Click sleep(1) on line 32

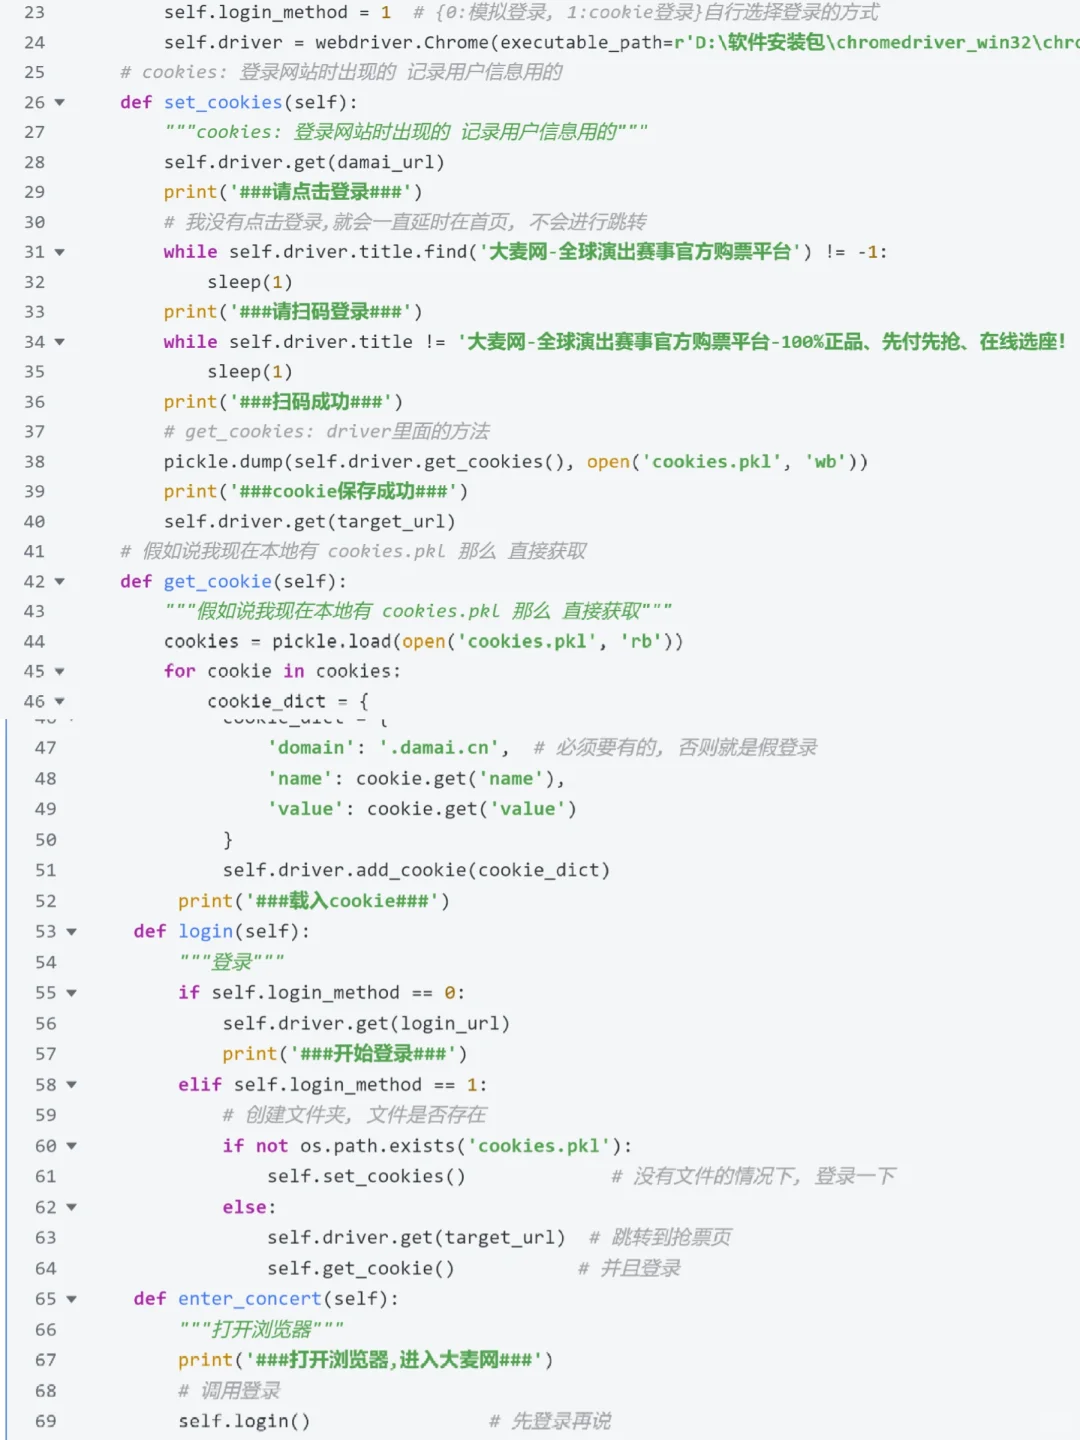pos(250,282)
